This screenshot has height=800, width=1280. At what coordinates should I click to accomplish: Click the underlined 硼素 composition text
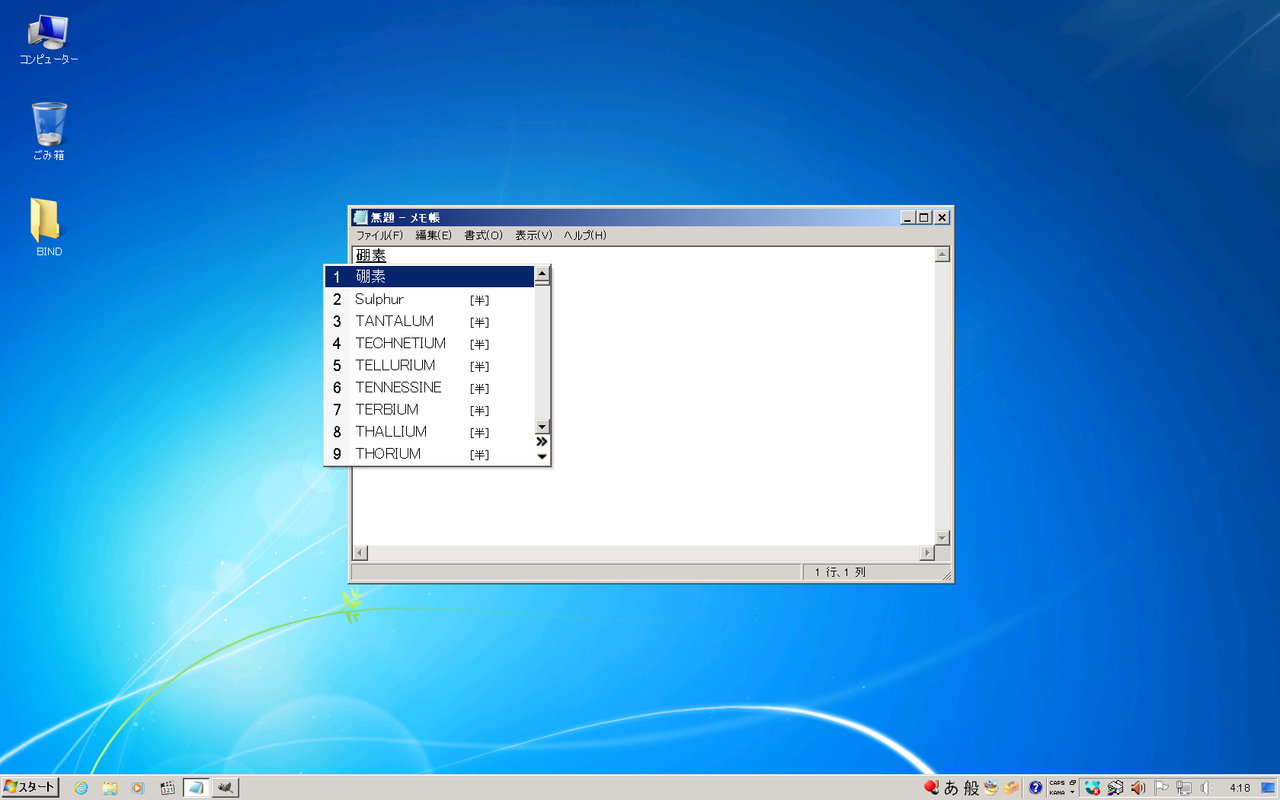371,256
